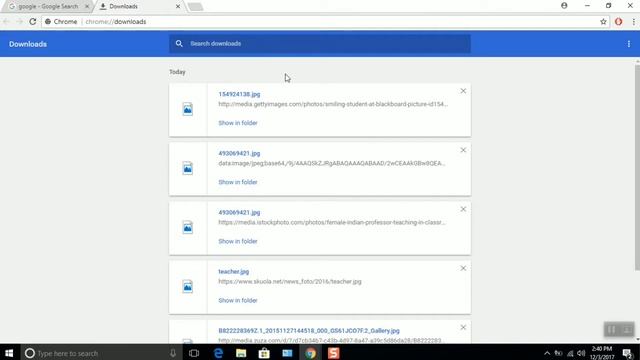Open the Chrome user profile icon
Viewport: 640px width, 360px height.
(x=564, y=6)
